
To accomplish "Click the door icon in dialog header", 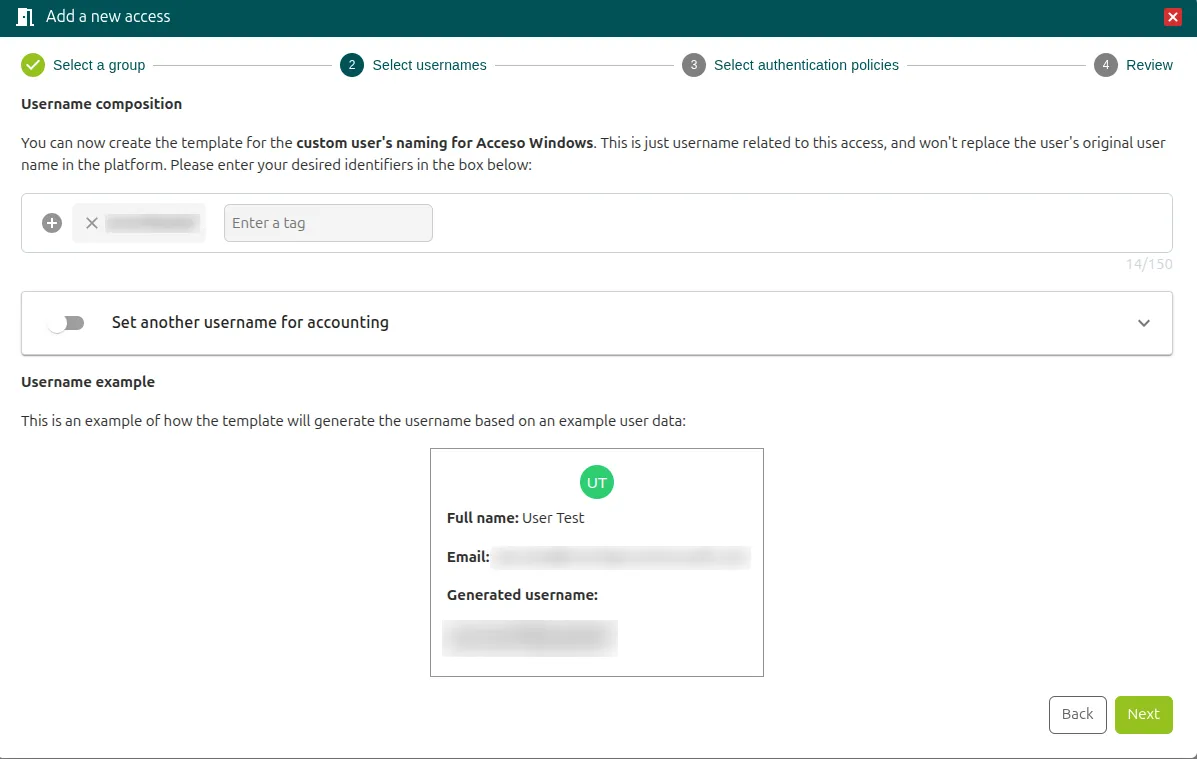I will click(x=25, y=17).
